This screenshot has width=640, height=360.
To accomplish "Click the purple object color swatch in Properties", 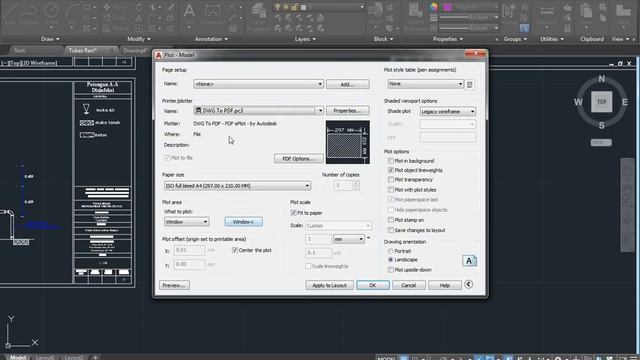I will click(447, 7).
